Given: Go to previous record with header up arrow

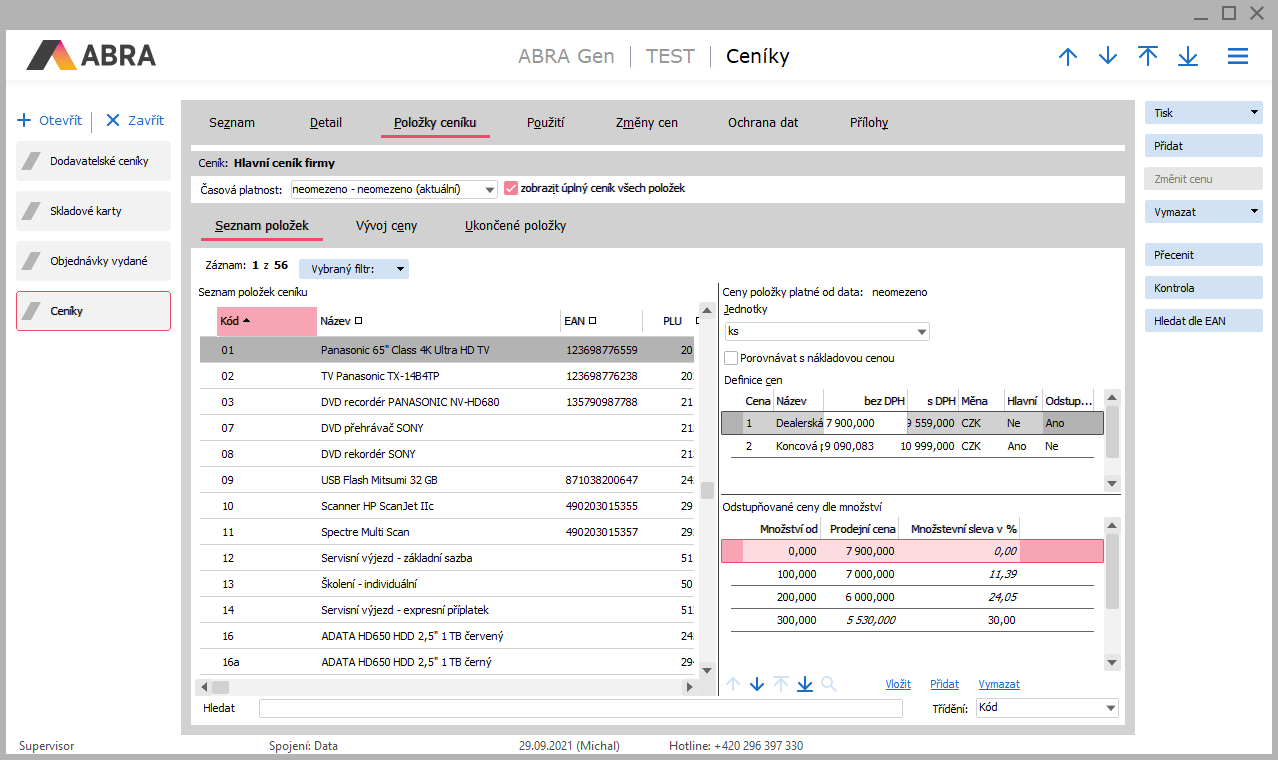Looking at the screenshot, I should tap(1068, 56).
